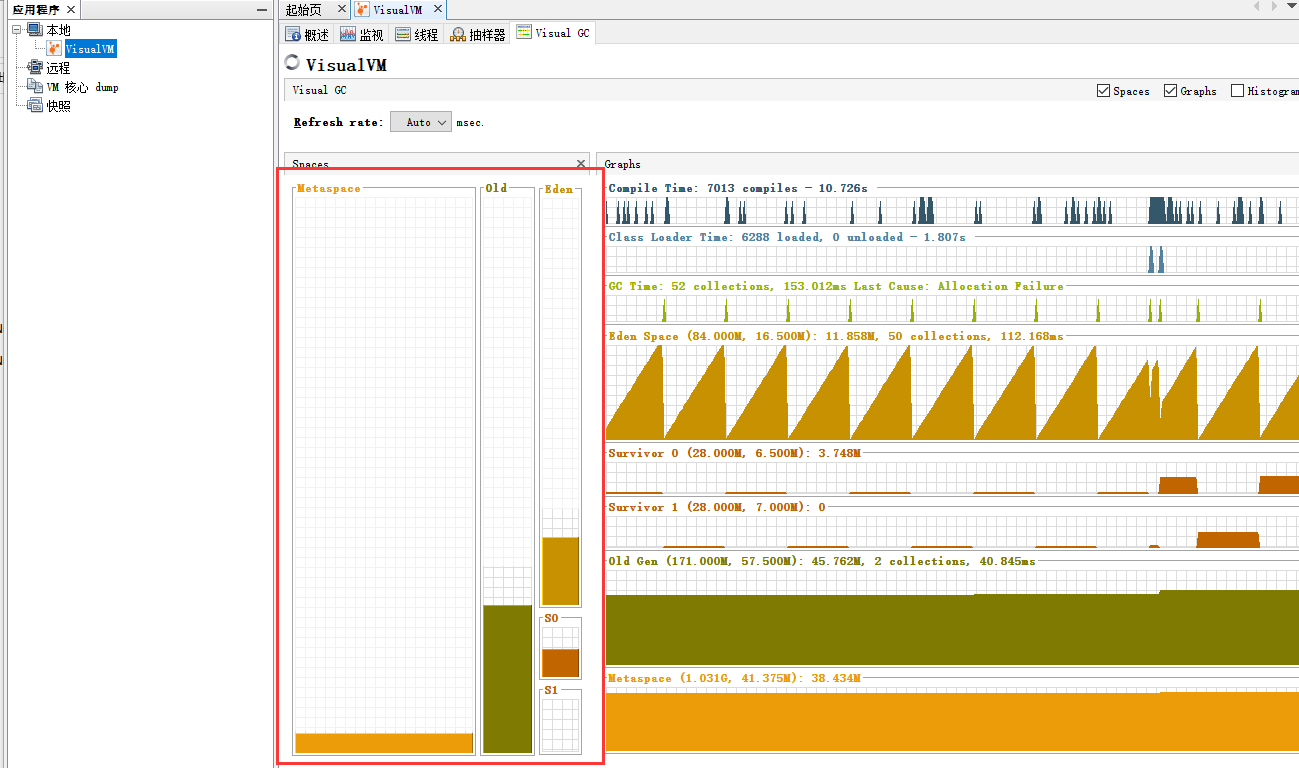Click the Spaces panel header title
The width and height of the screenshot is (1299, 768).
(x=310, y=164)
